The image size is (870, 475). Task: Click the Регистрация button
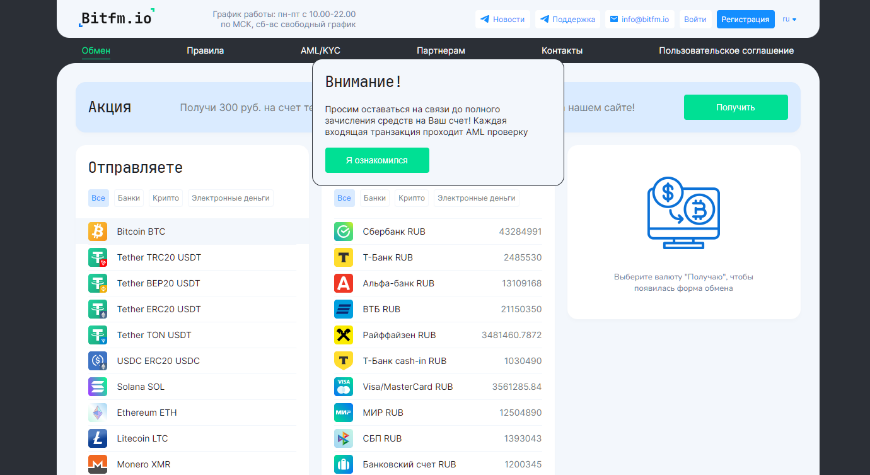click(745, 19)
